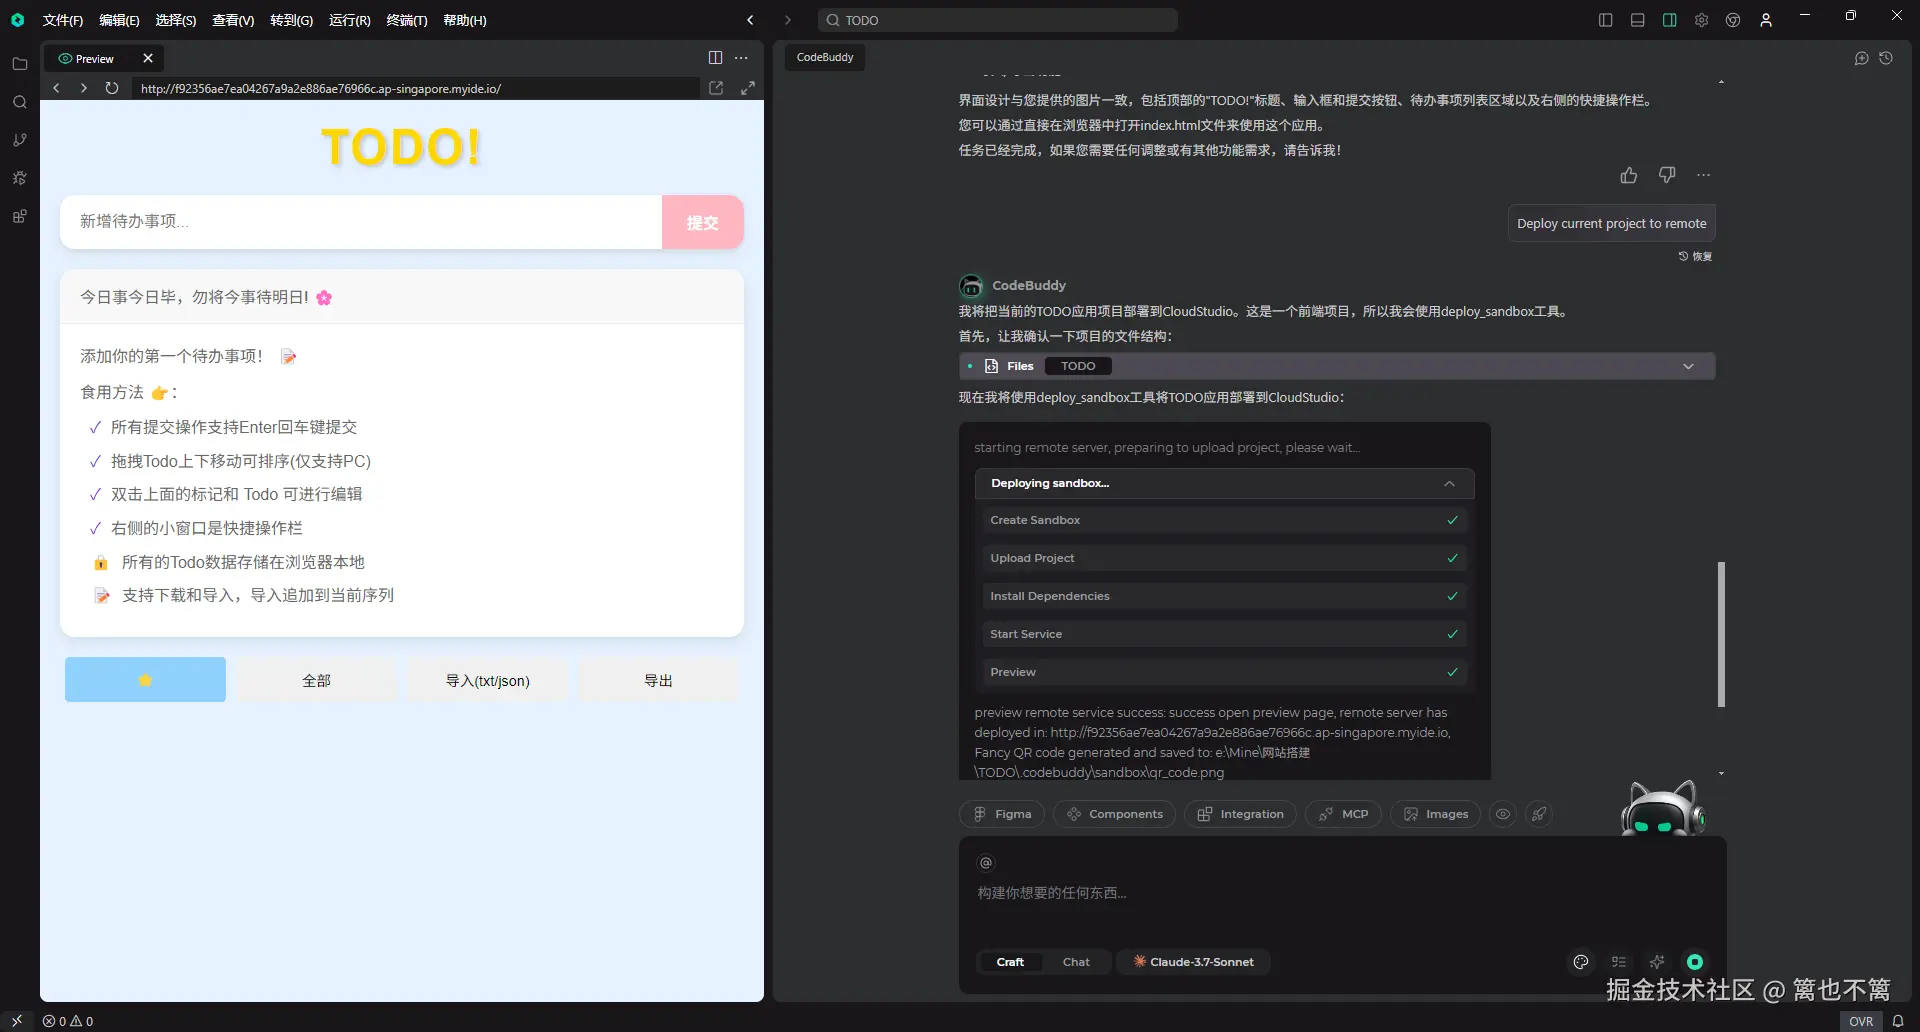Viewport: 1920px width, 1032px height.
Task: Go back in the preview browser
Action: [x=57, y=88]
